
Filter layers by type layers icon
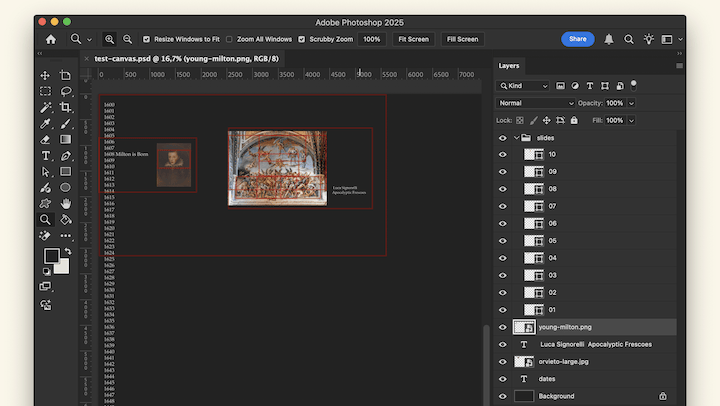pyautogui.click(x=590, y=86)
